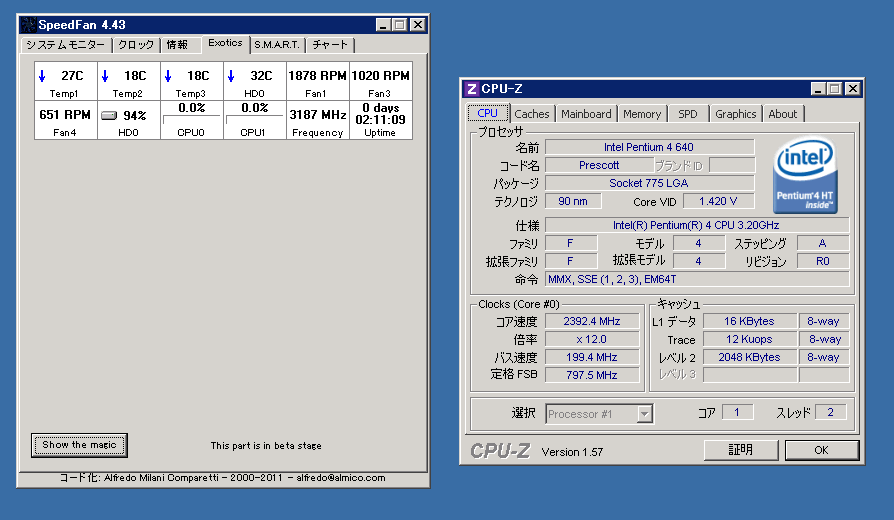Minimize the SpeedFan window
The width and height of the screenshot is (894, 520).
[x=383, y=25]
